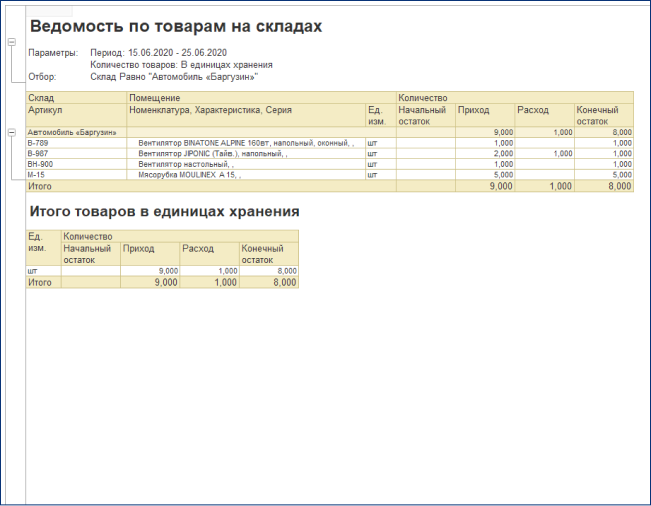Select article cell B-987
The image size is (651, 506).
tap(76, 154)
